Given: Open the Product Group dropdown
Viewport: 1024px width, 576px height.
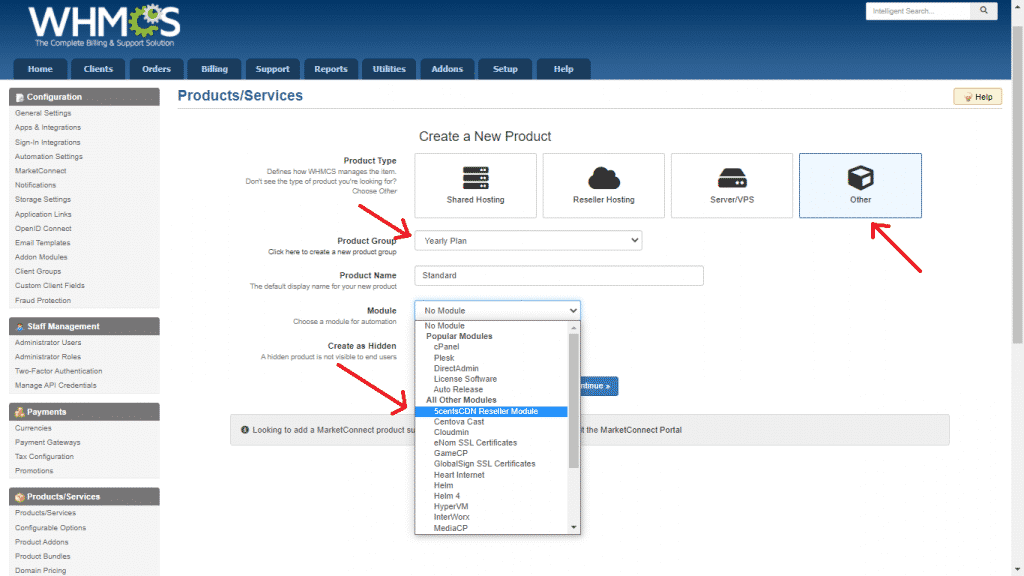Looking at the screenshot, I should pyautogui.click(x=528, y=240).
